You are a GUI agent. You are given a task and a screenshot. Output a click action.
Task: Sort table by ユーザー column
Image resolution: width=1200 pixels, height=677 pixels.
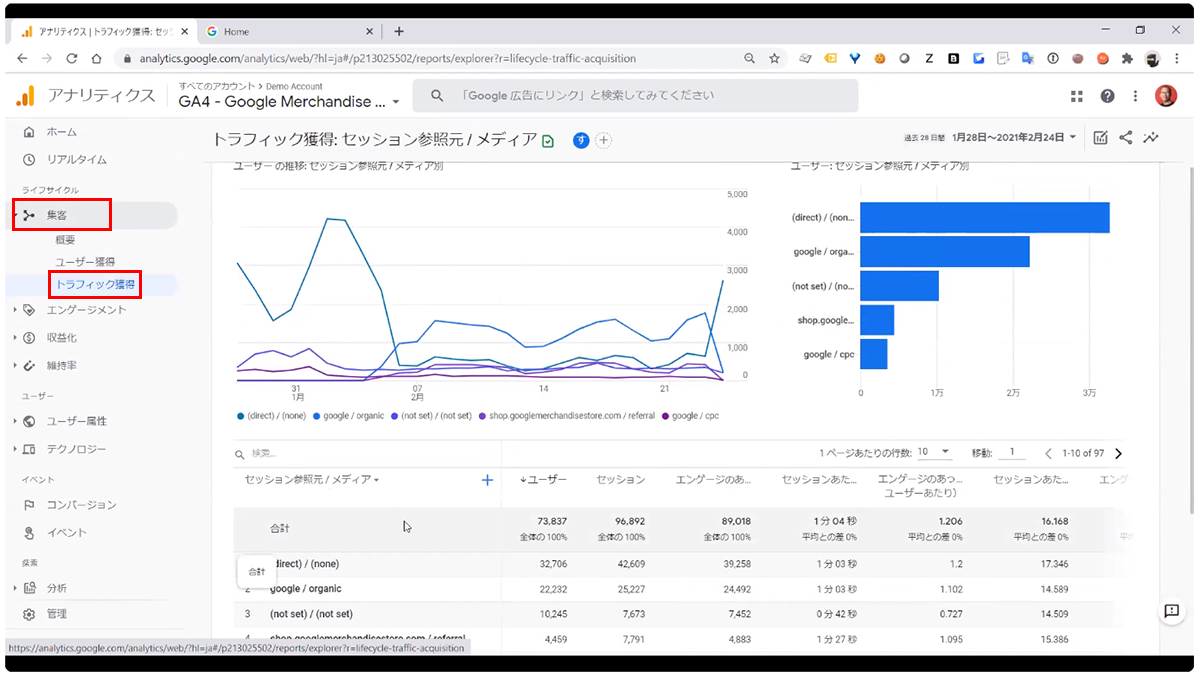pos(544,480)
